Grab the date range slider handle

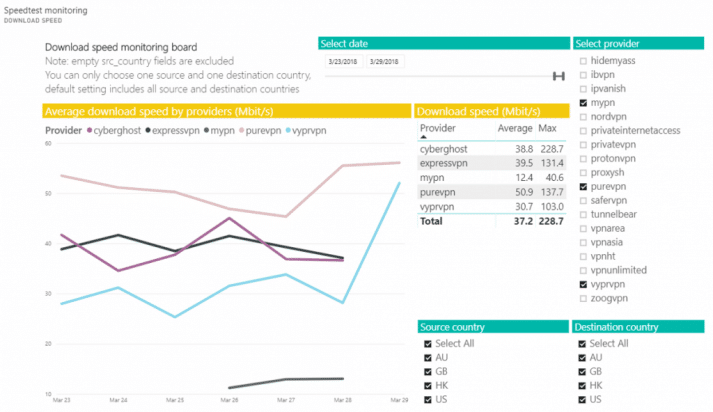(558, 76)
